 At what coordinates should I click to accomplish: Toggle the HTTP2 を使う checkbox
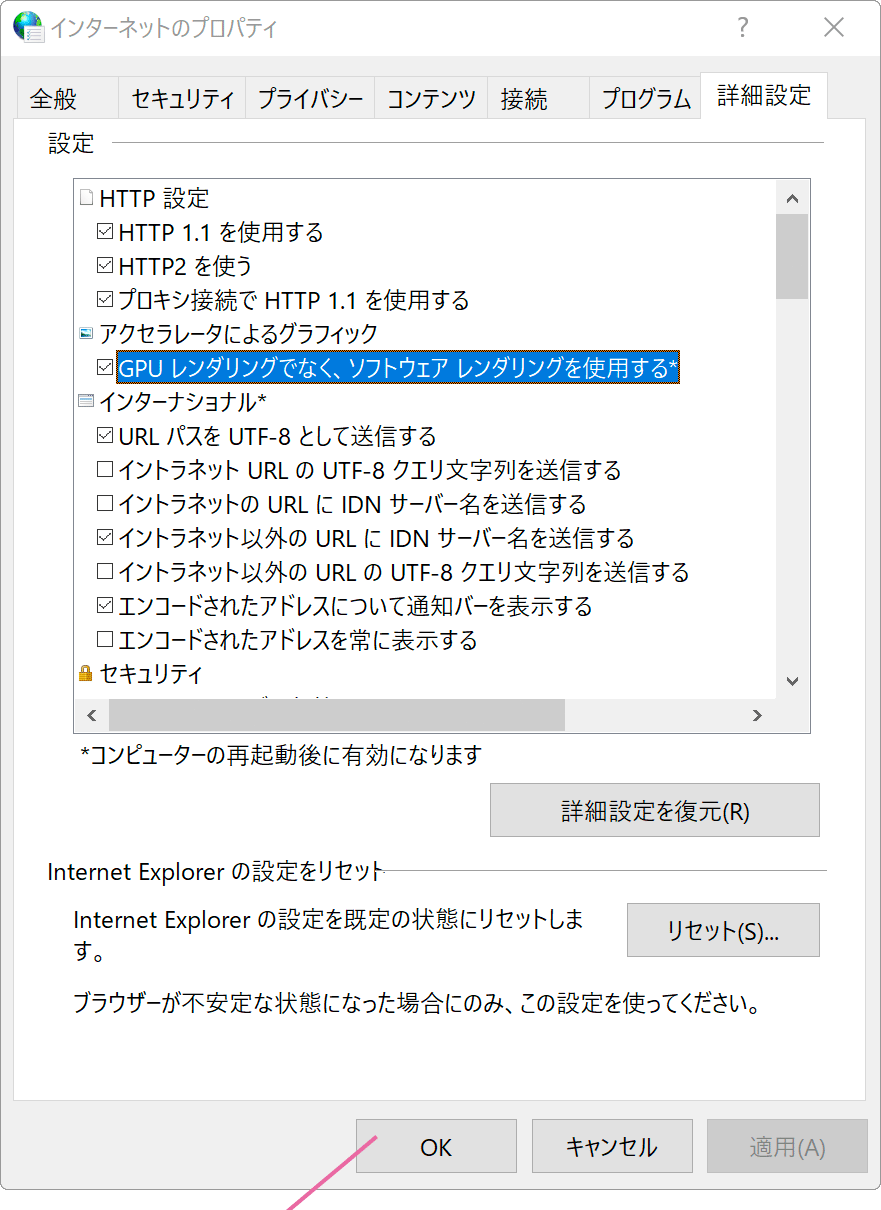[105, 266]
